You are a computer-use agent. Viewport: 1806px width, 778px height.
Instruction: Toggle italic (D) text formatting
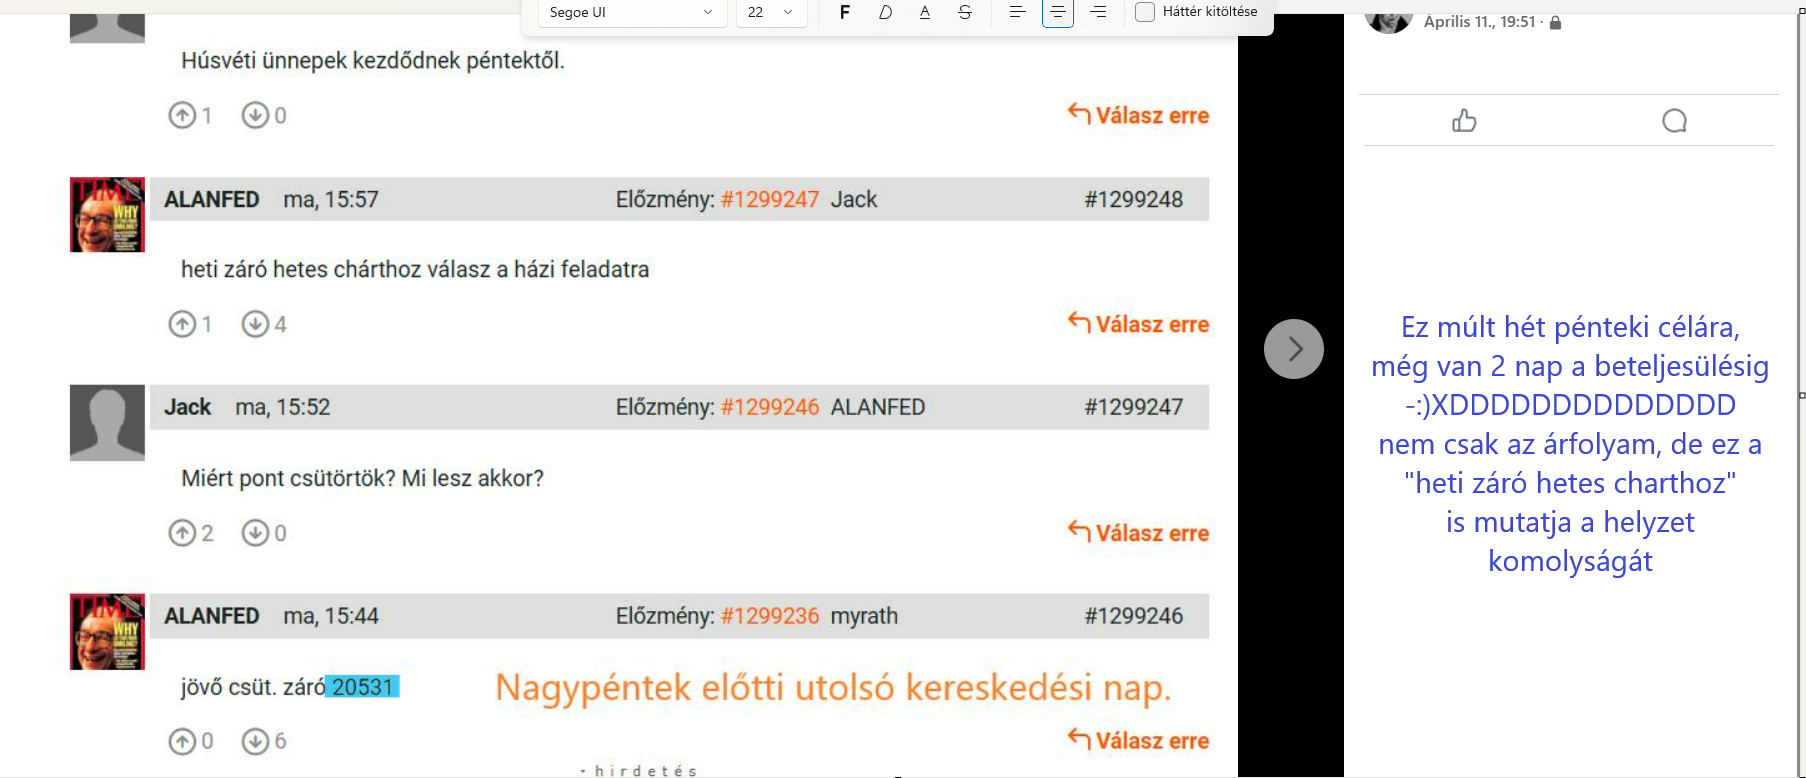tap(885, 12)
